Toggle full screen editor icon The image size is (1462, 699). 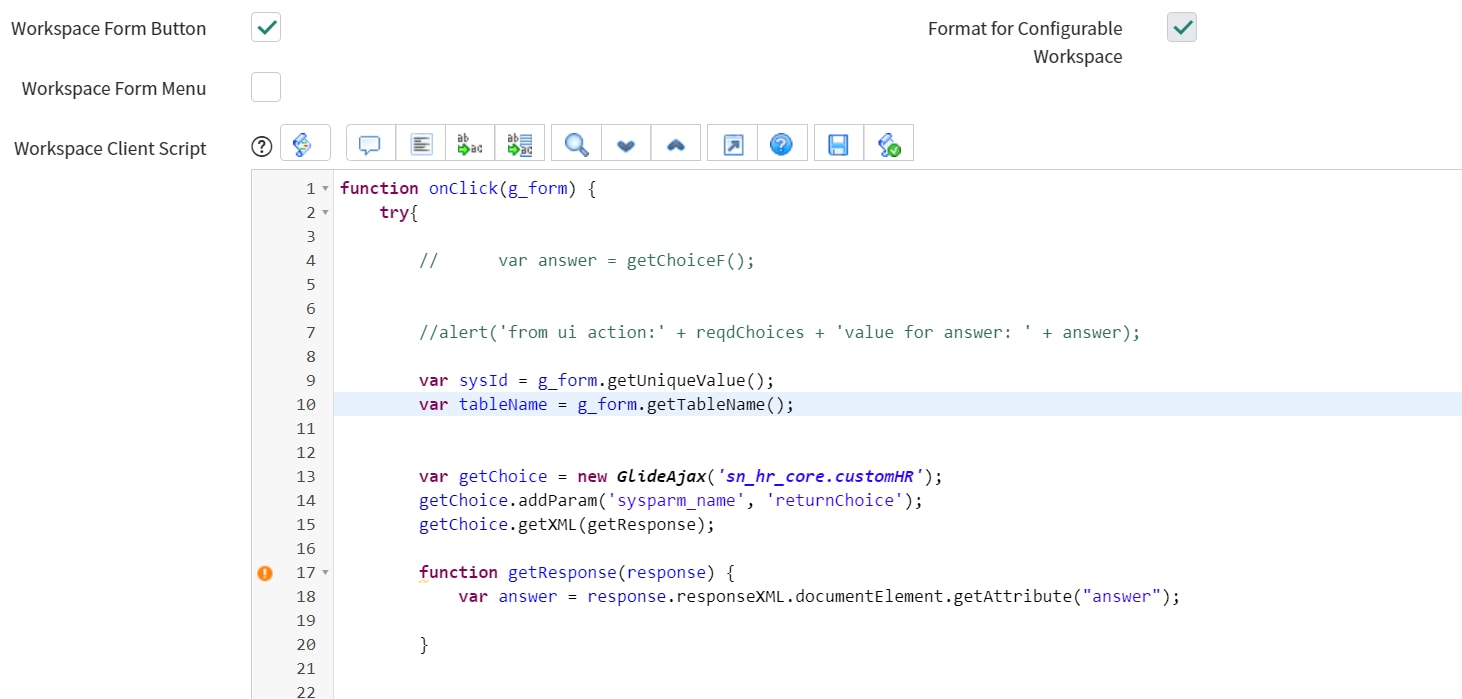(731, 142)
